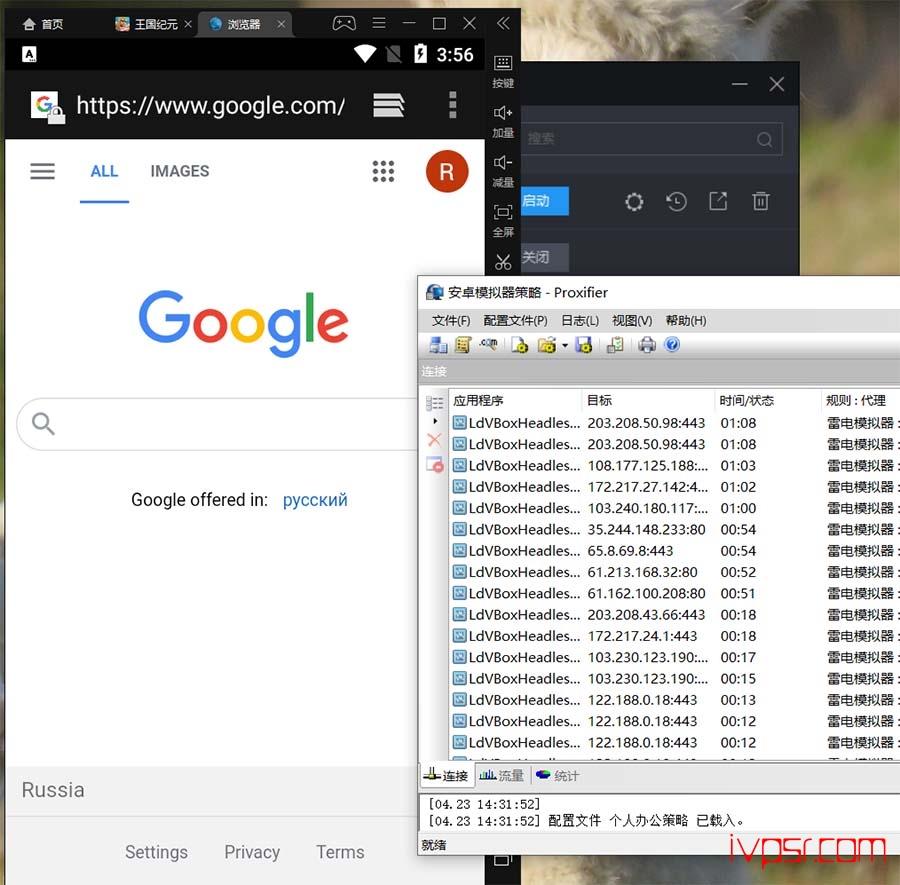Open the 日志(L) menu
The width and height of the screenshot is (900, 885).
(580, 320)
